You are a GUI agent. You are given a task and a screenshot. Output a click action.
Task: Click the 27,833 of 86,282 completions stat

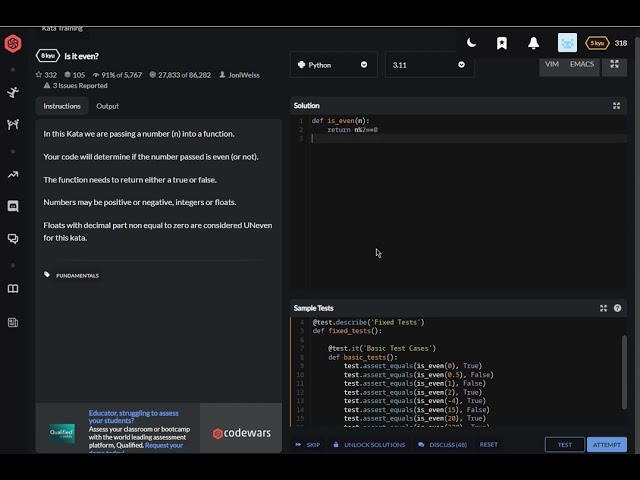tap(180, 75)
